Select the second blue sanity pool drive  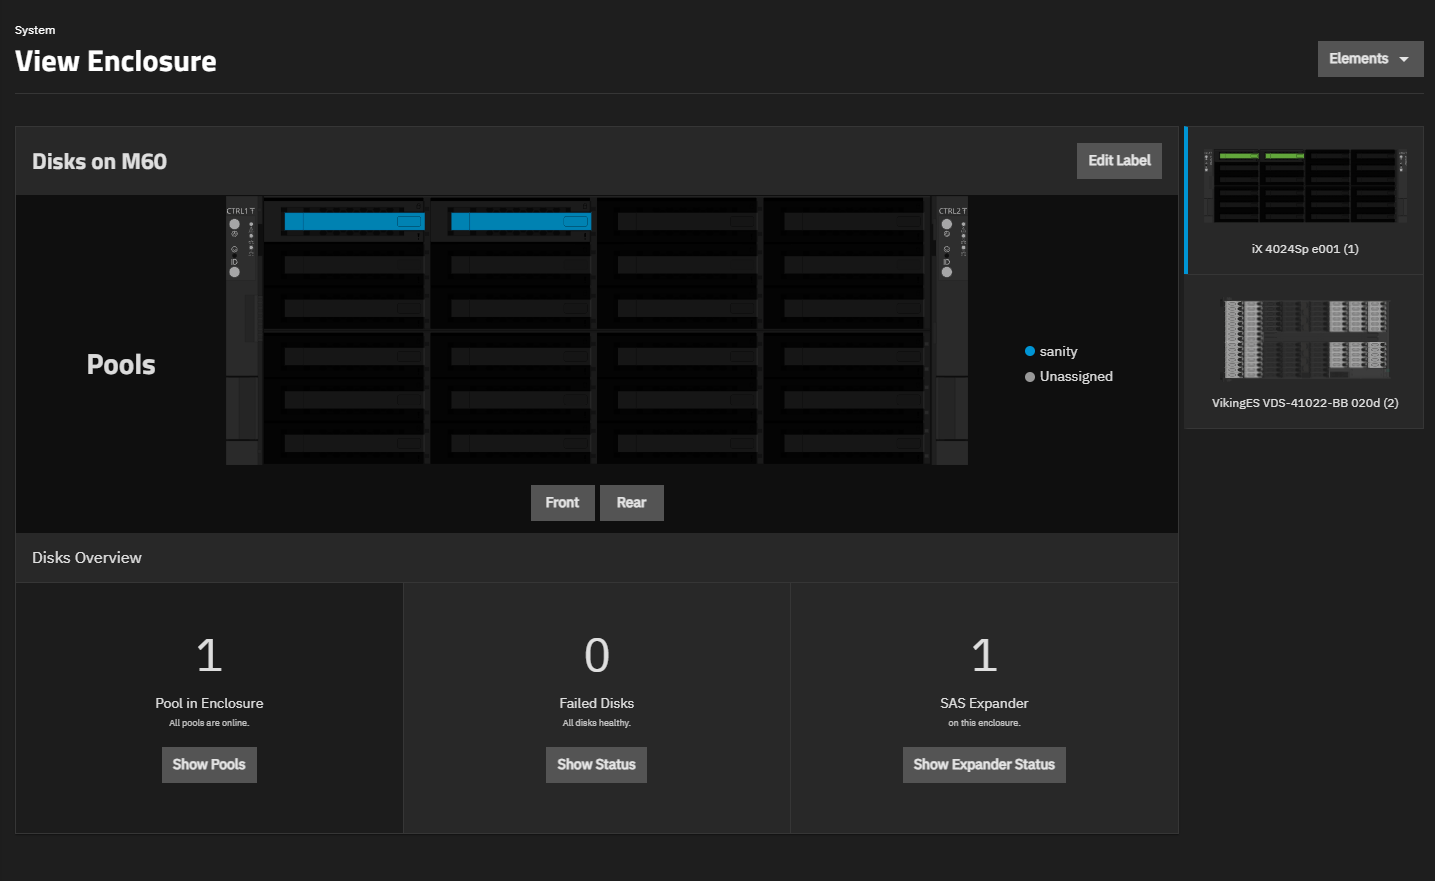click(x=520, y=221)
